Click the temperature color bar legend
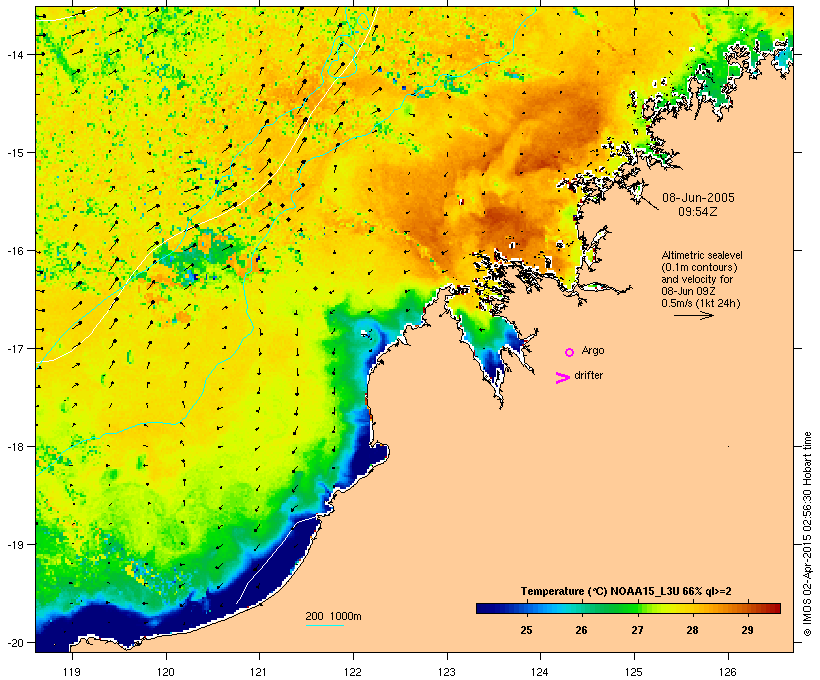Screen dimensions: 820x680 coord(628,608)
